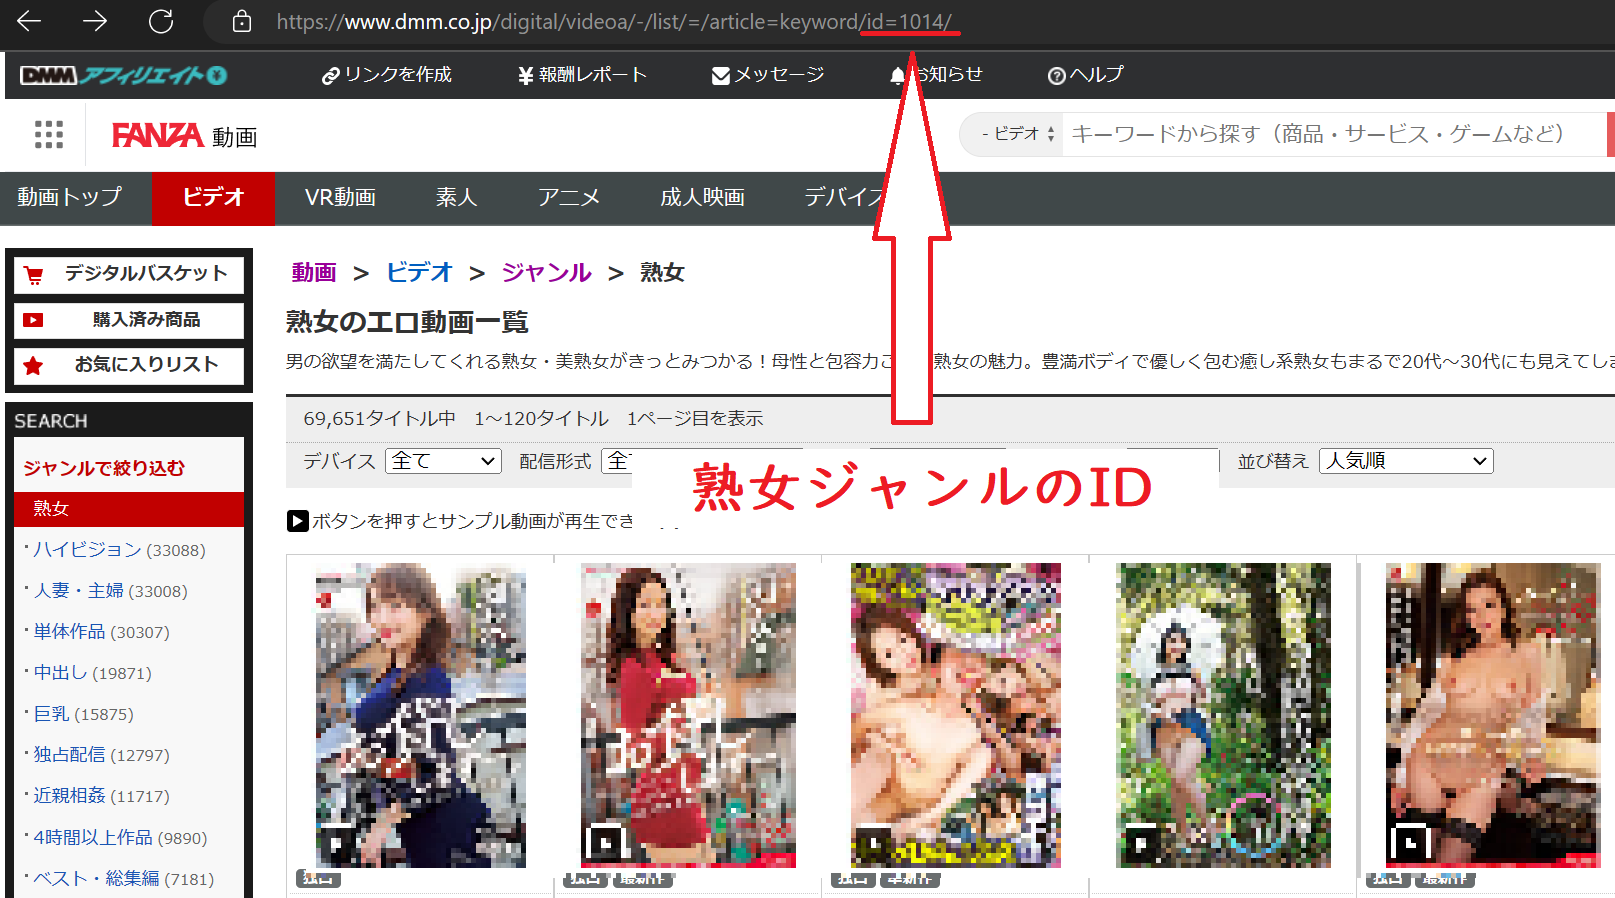Switch to the VR動画 tab
The width and height of the screenshot is (1615, 898).
click(340, 198)
